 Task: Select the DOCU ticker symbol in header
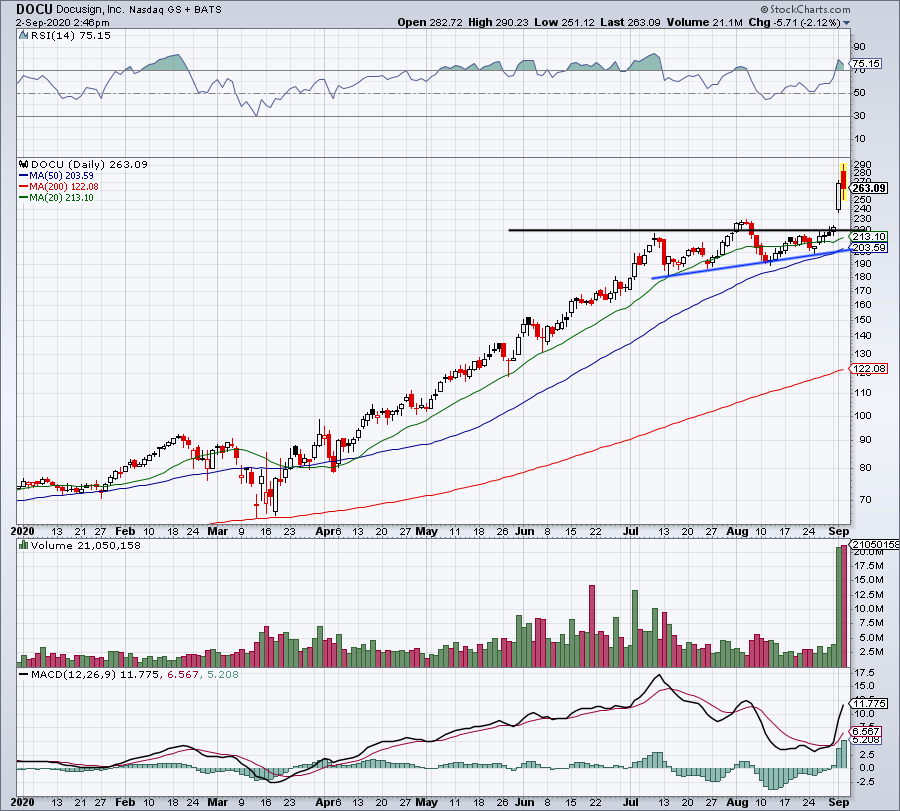pyautogui.click(x=34, y=9)
